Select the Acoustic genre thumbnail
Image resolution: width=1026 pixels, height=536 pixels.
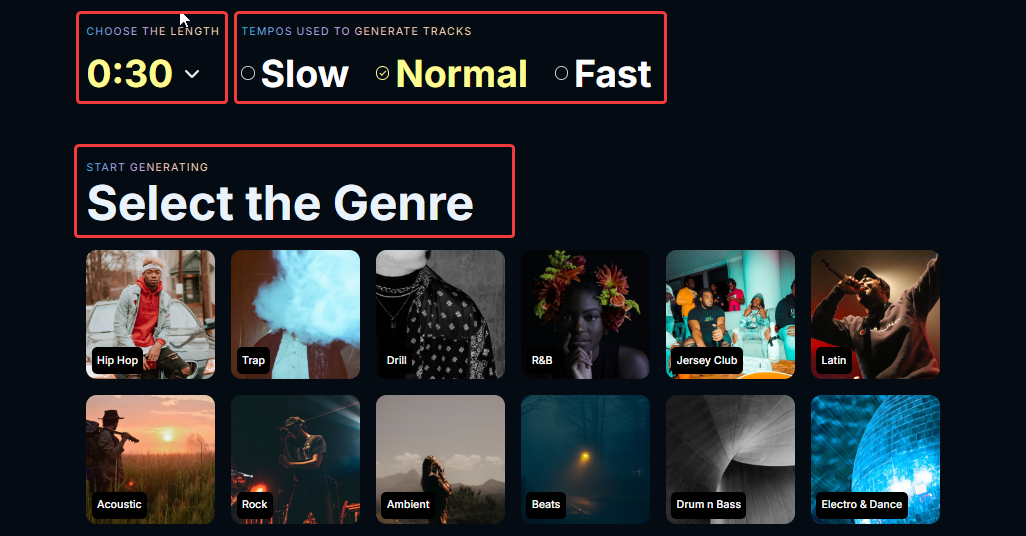click(150, 459)
